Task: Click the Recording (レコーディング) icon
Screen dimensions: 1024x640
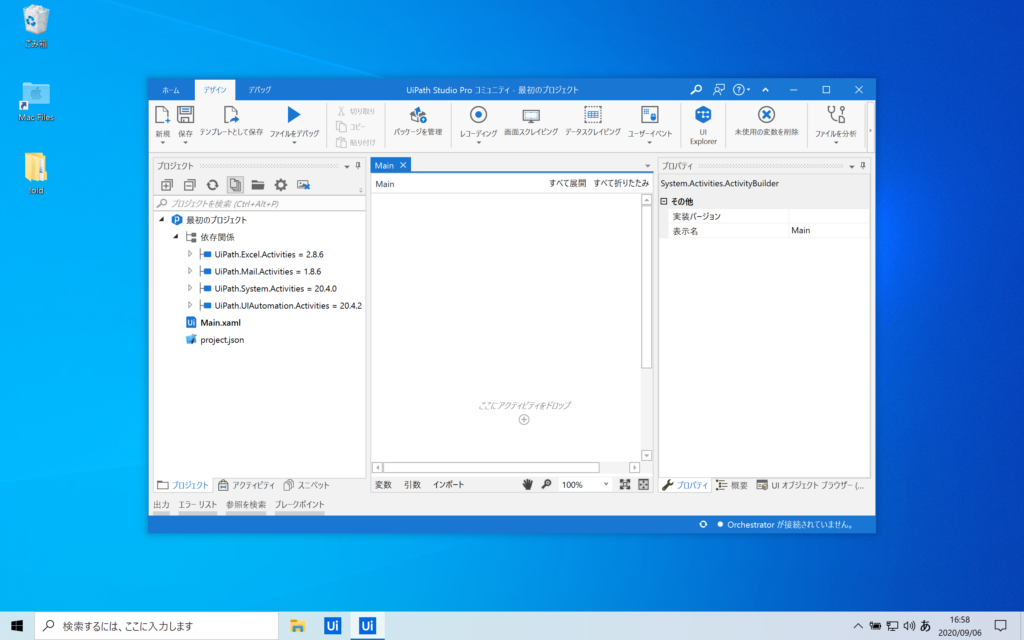Action: click(478, 115)
